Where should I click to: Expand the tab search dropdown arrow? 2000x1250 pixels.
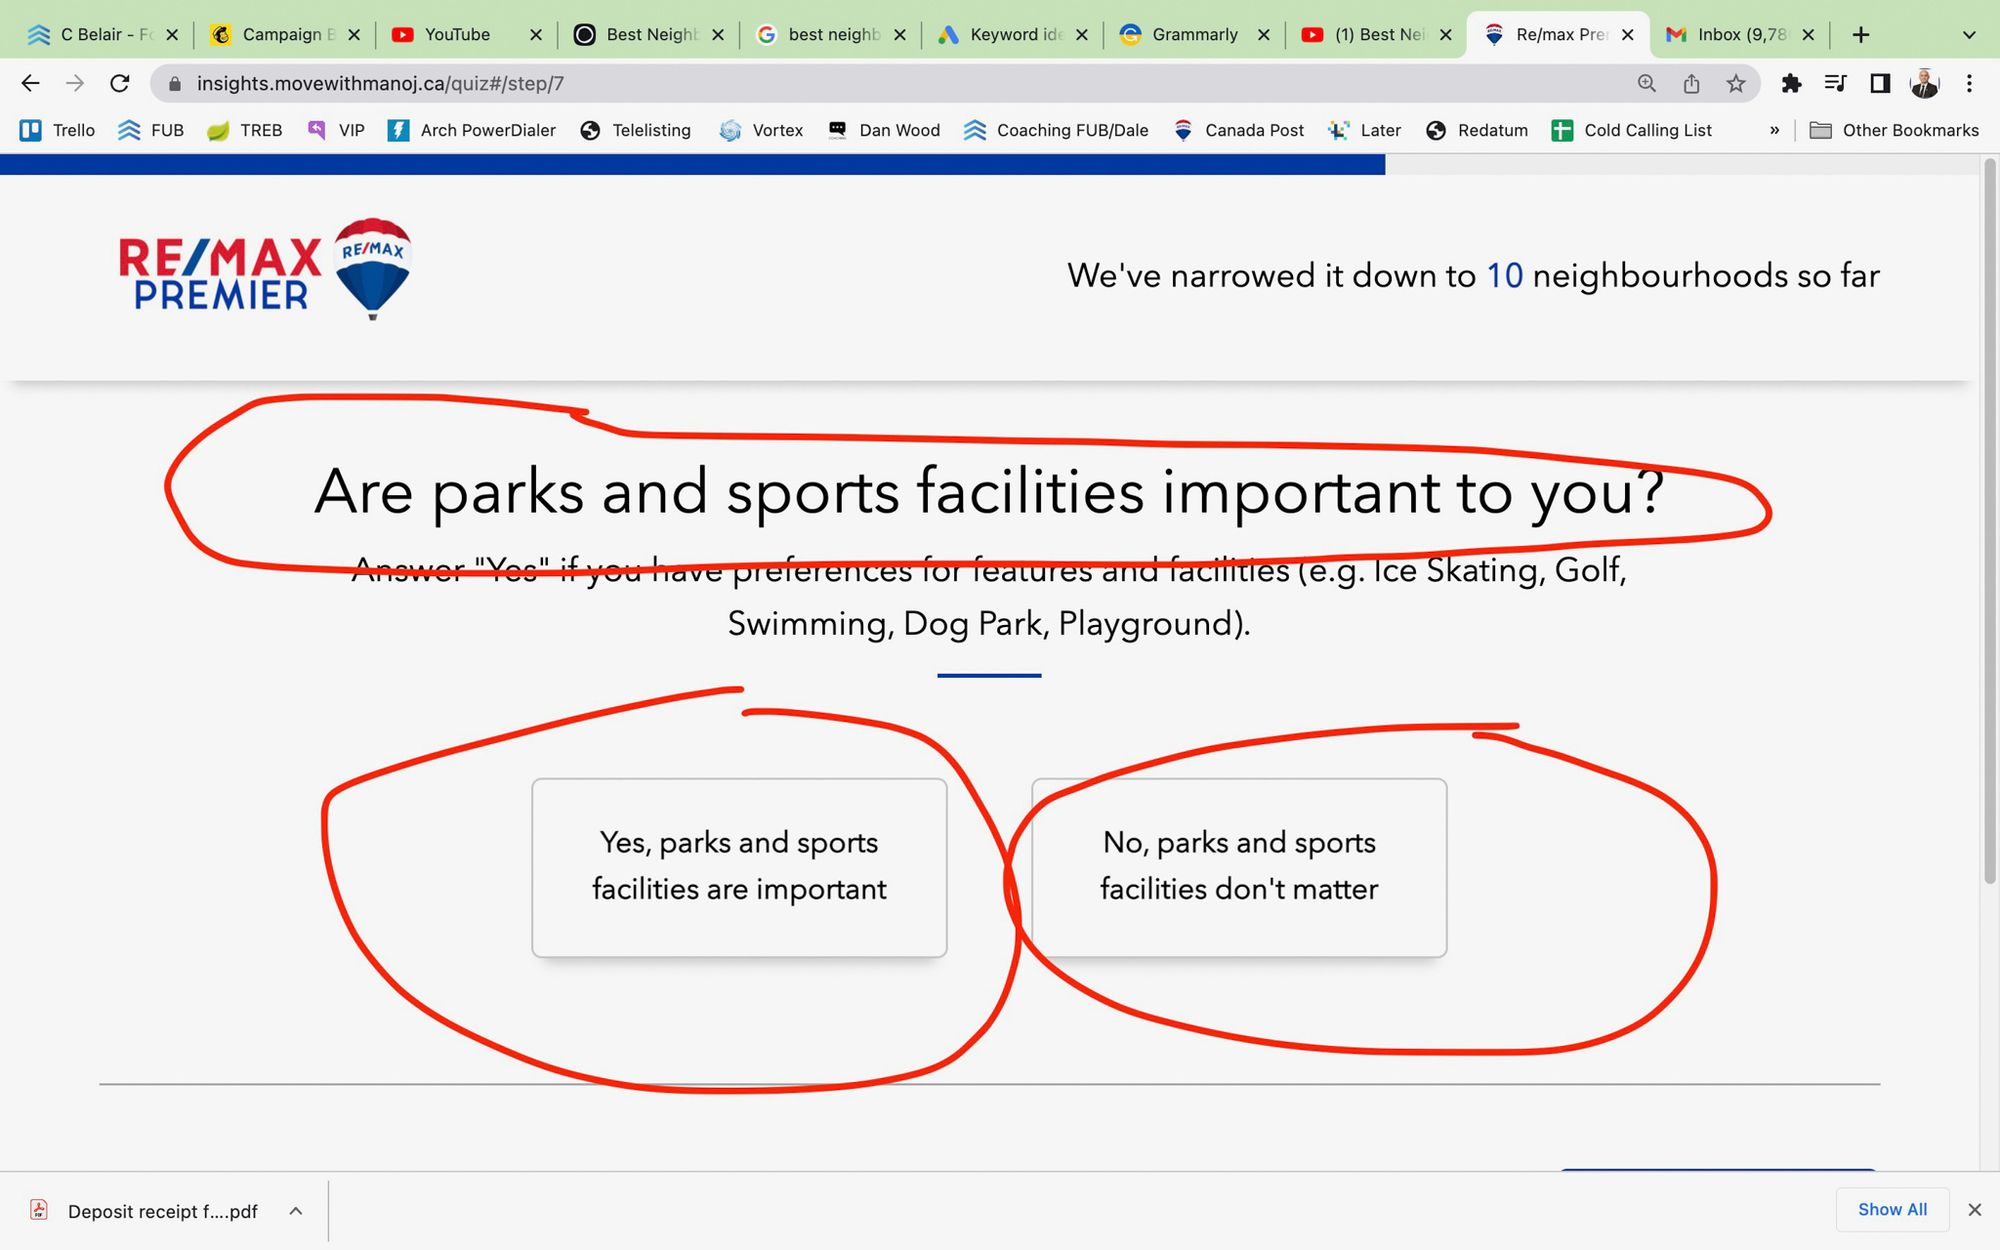1969,35
